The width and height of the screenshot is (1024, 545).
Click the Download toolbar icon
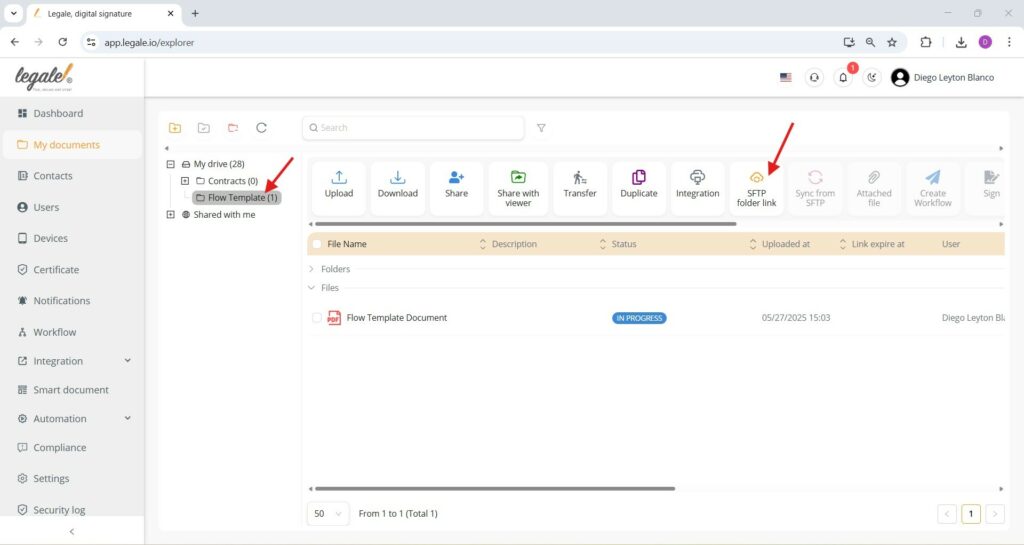point(397,178)
